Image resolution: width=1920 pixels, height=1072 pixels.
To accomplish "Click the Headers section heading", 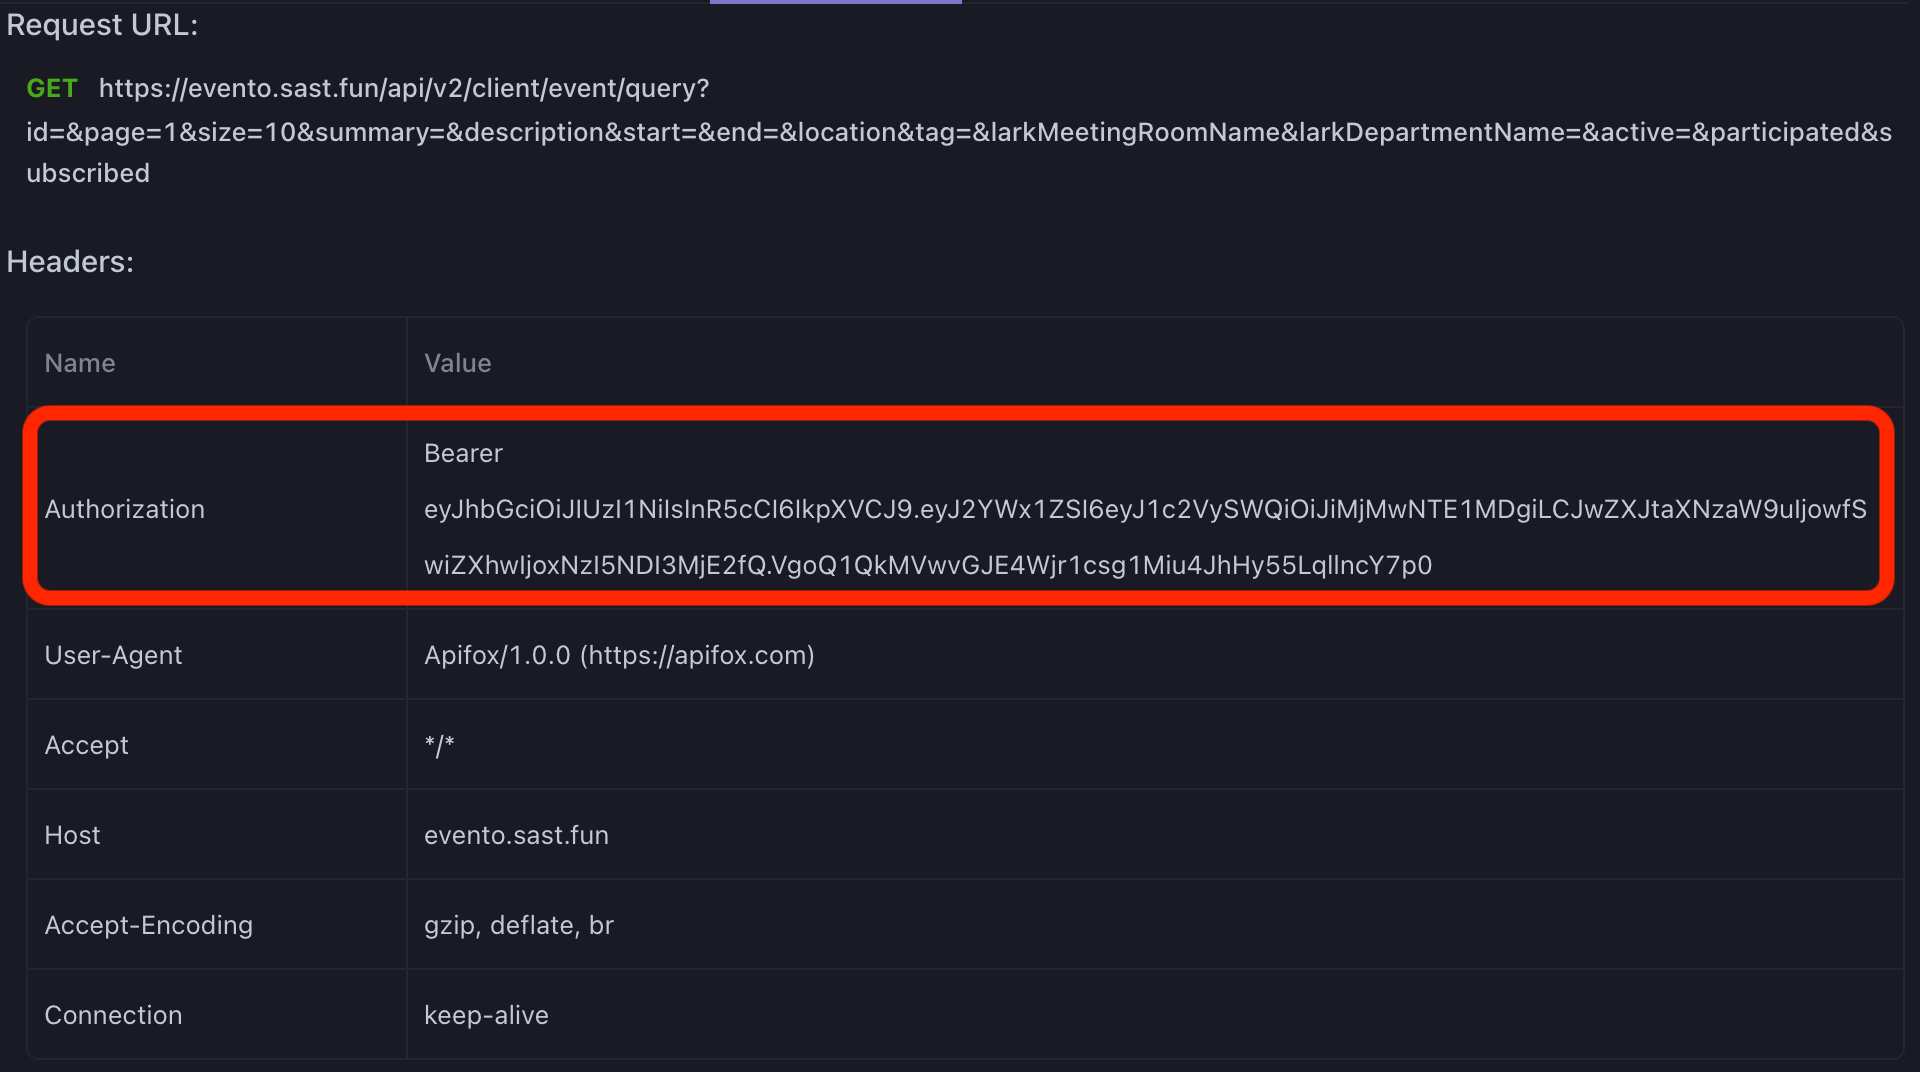I will (70, 262).
